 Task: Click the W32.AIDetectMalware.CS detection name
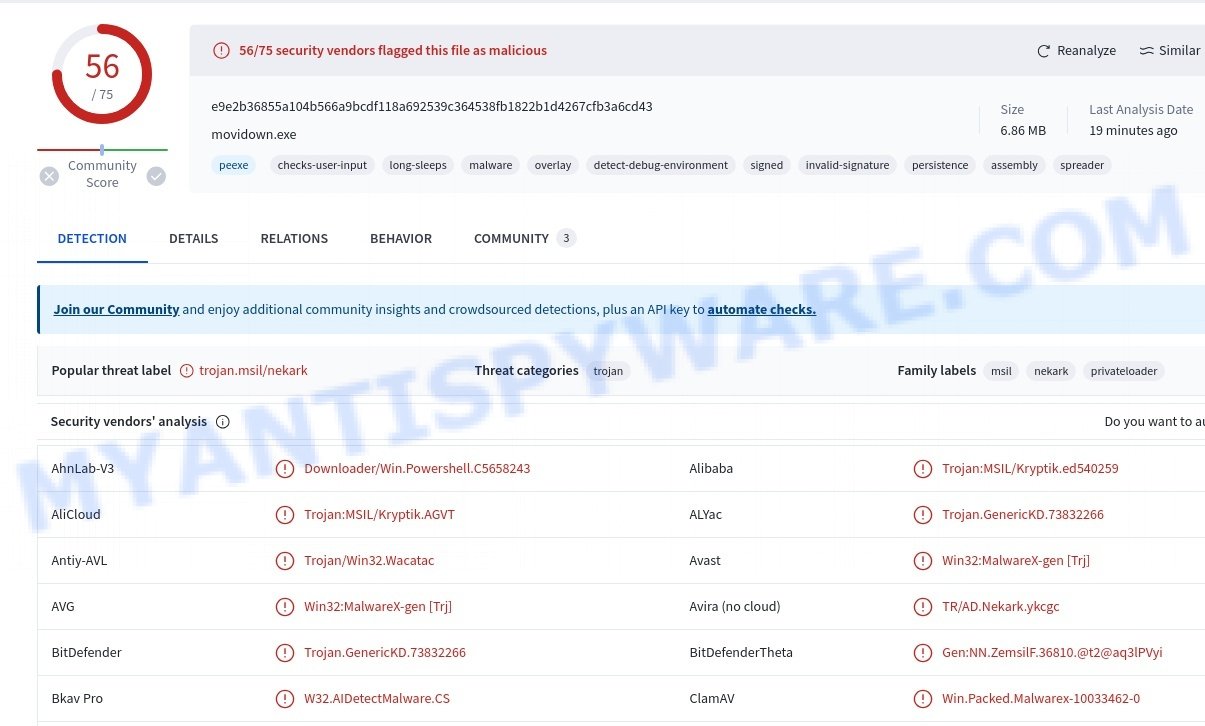point(377,699)
